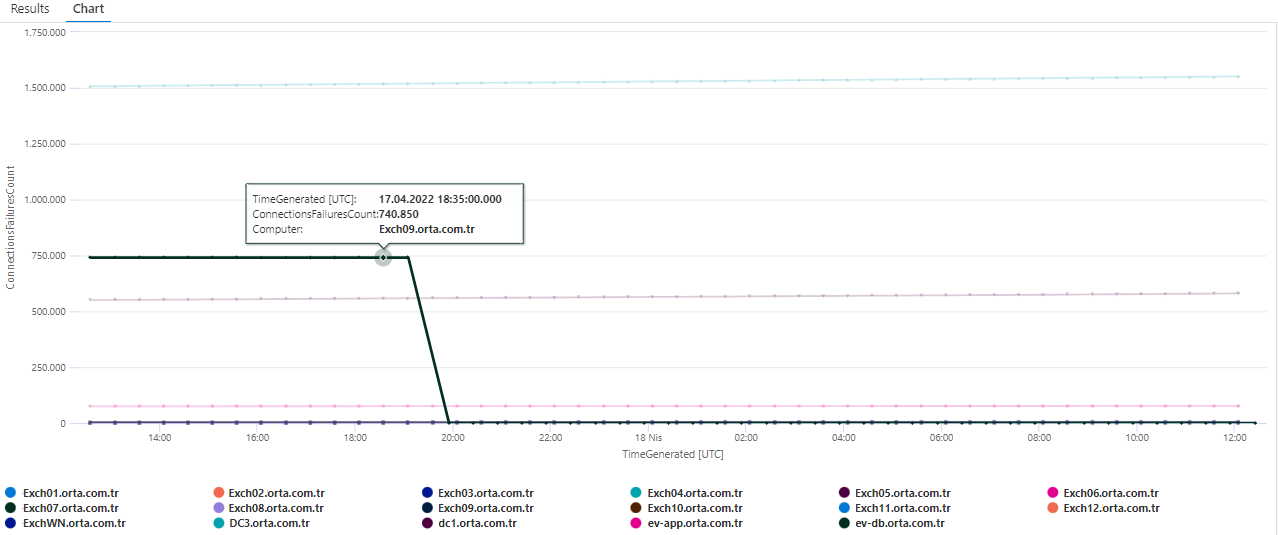Click the 250.000 y-axis label
Screen dimensions: 1278x535
coord(49,368)
